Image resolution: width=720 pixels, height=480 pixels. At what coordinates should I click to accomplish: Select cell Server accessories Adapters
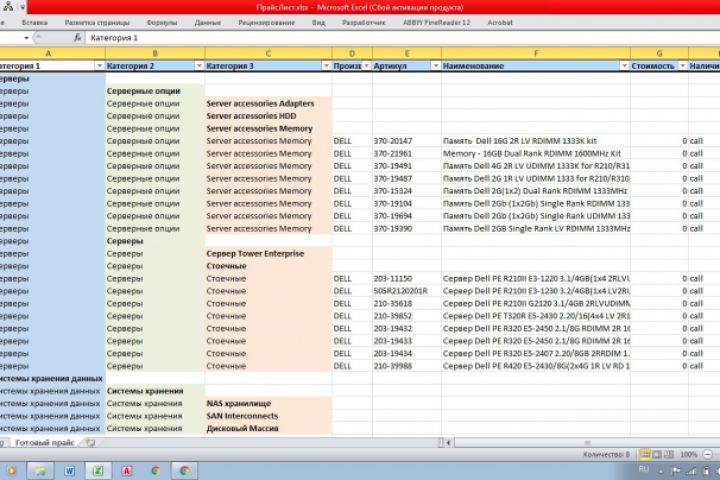[268, 104]
